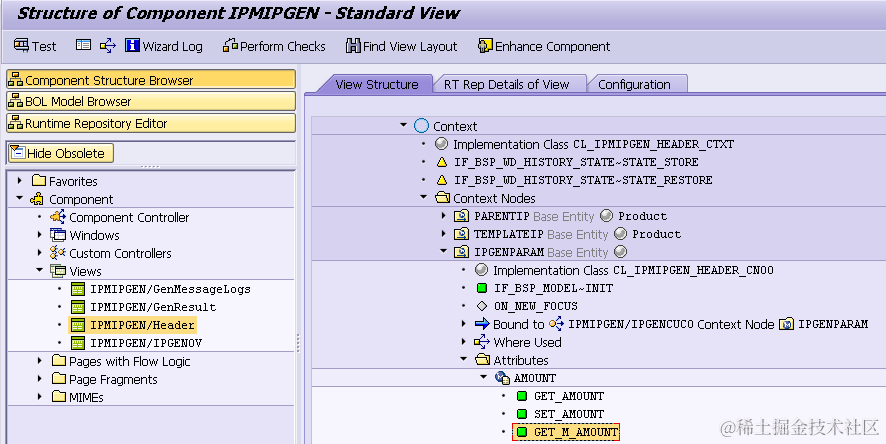The height and width of the screenshot is (444, 886).
Task: Expand the Where Used row
Action: (x=464, y=342)
